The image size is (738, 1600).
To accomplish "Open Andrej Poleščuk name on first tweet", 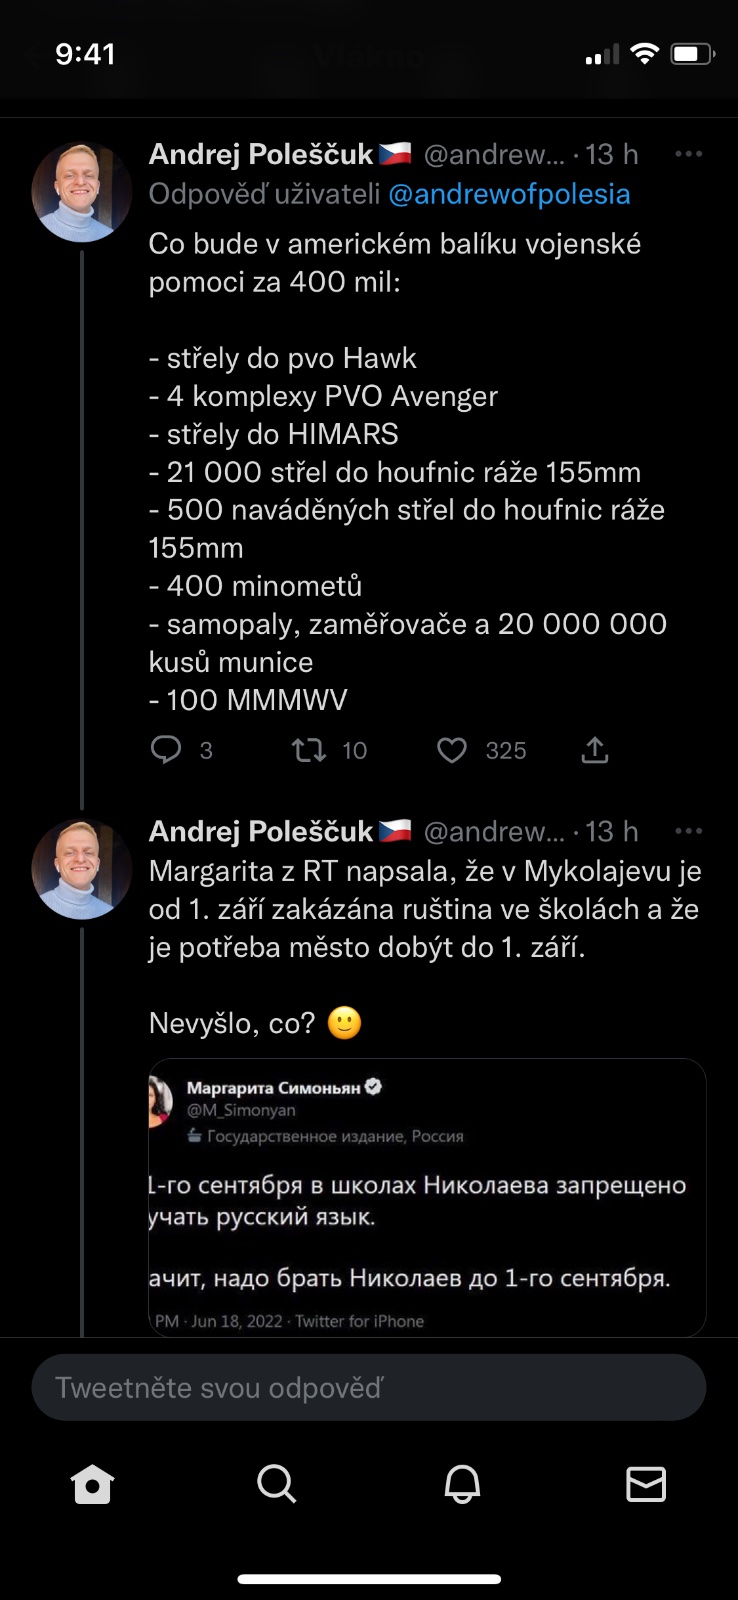I will click(261, 154).
